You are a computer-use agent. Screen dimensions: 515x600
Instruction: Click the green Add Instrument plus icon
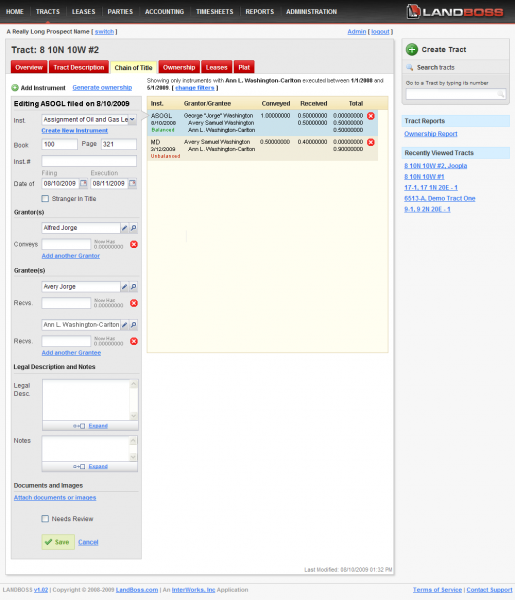15,88
